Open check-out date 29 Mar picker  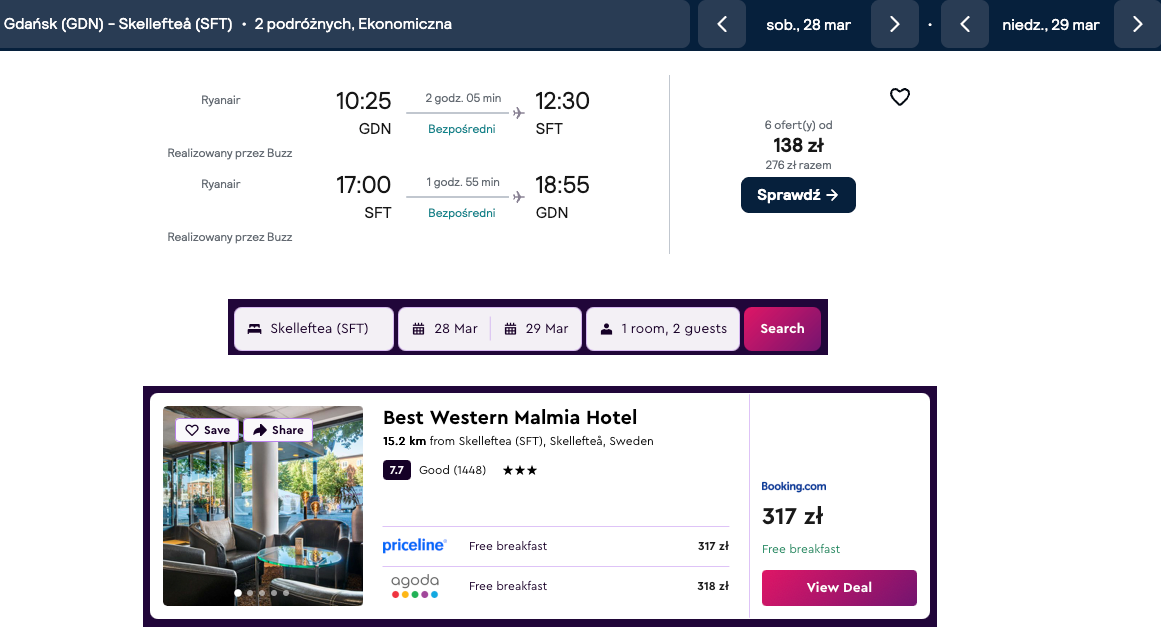click(x=537, y=329)
